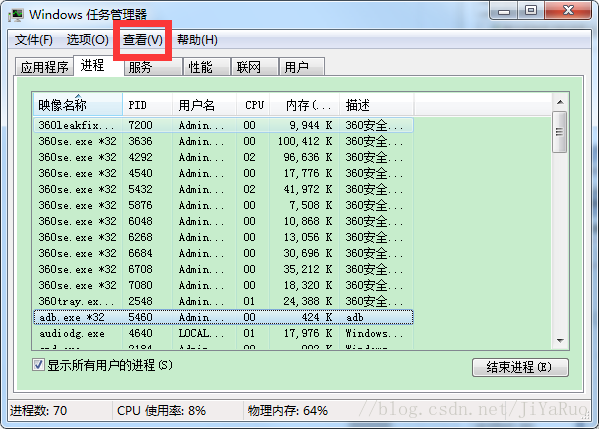Image resolution: width=599 pixels, height=429 pixels.
Task: Click PID 7200 cell
Action: pos(141,125)
